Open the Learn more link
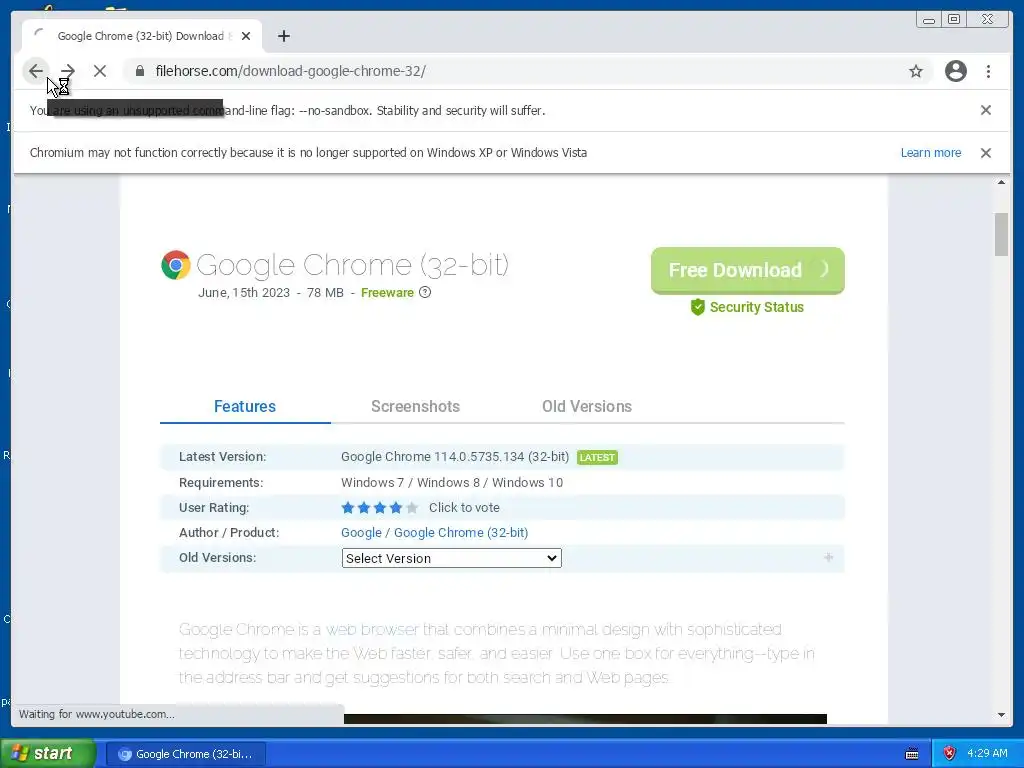 tap(931, 153)
